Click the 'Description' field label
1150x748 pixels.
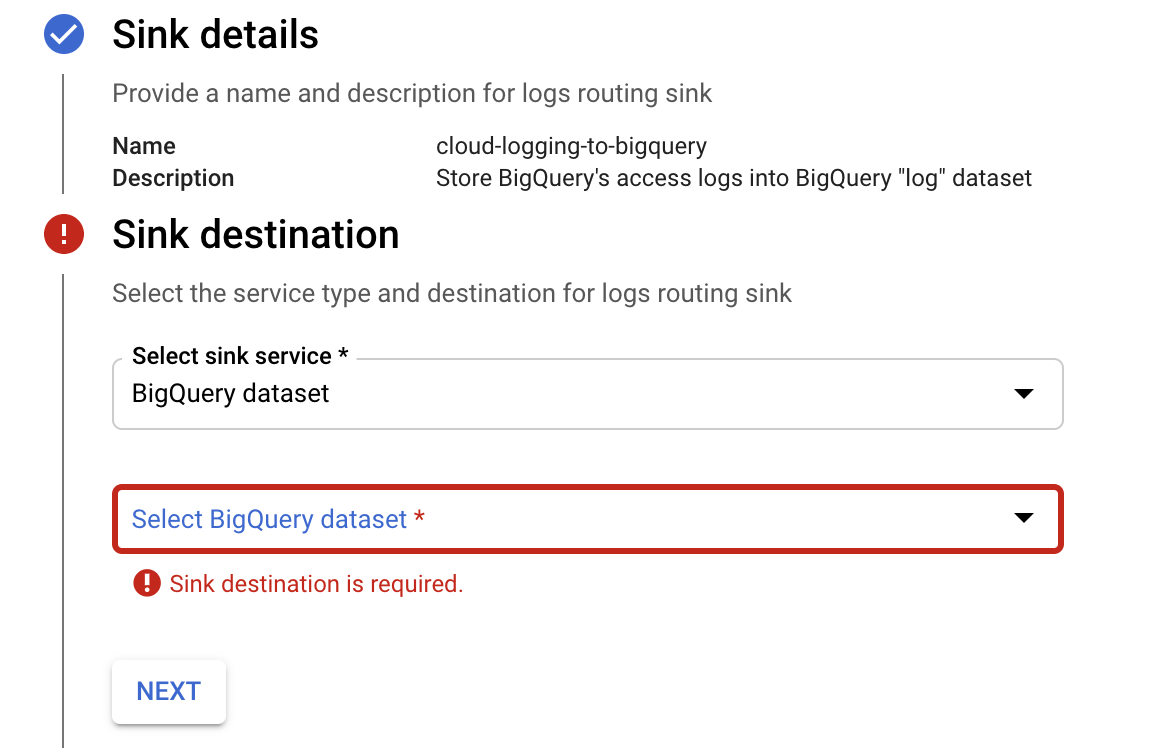pyautogui.click(x=173, y=178)
